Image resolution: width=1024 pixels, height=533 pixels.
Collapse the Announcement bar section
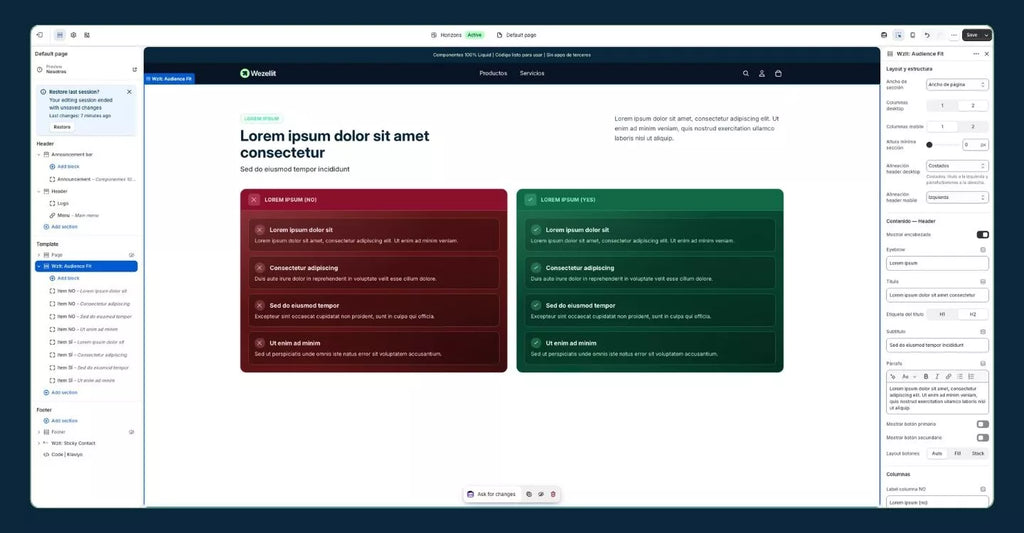pos(39,155)
